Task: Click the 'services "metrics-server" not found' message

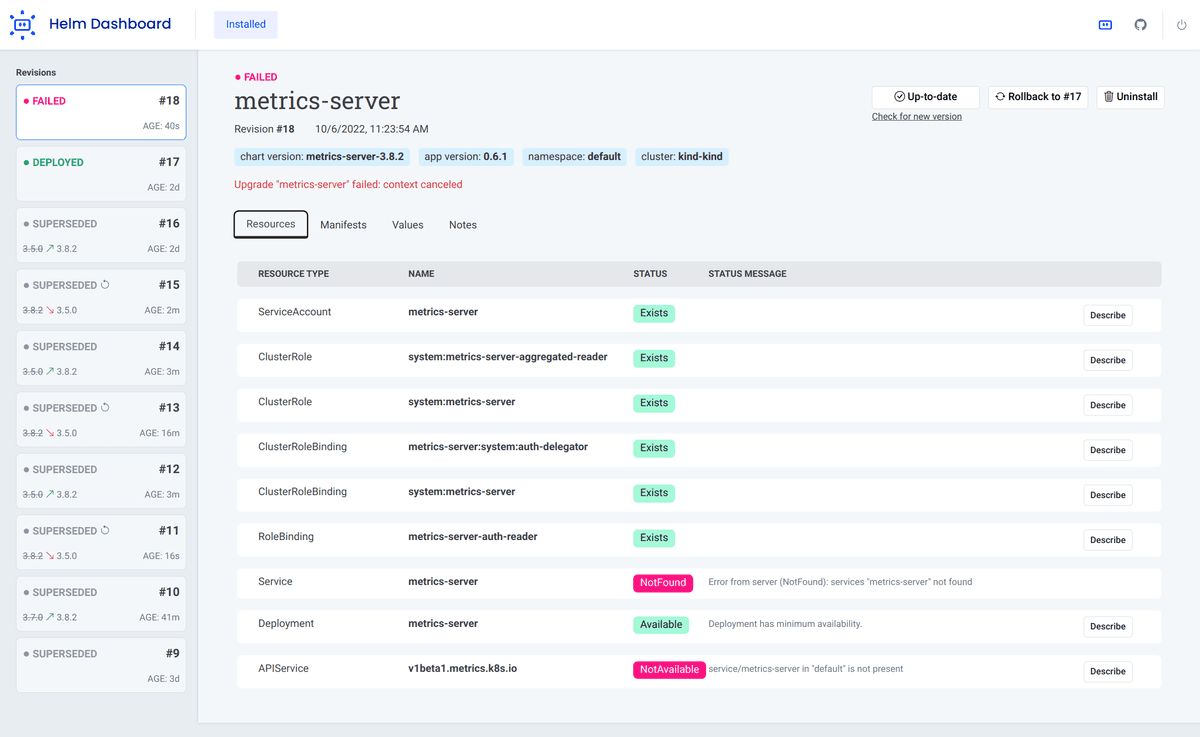Action: [840, 582]
